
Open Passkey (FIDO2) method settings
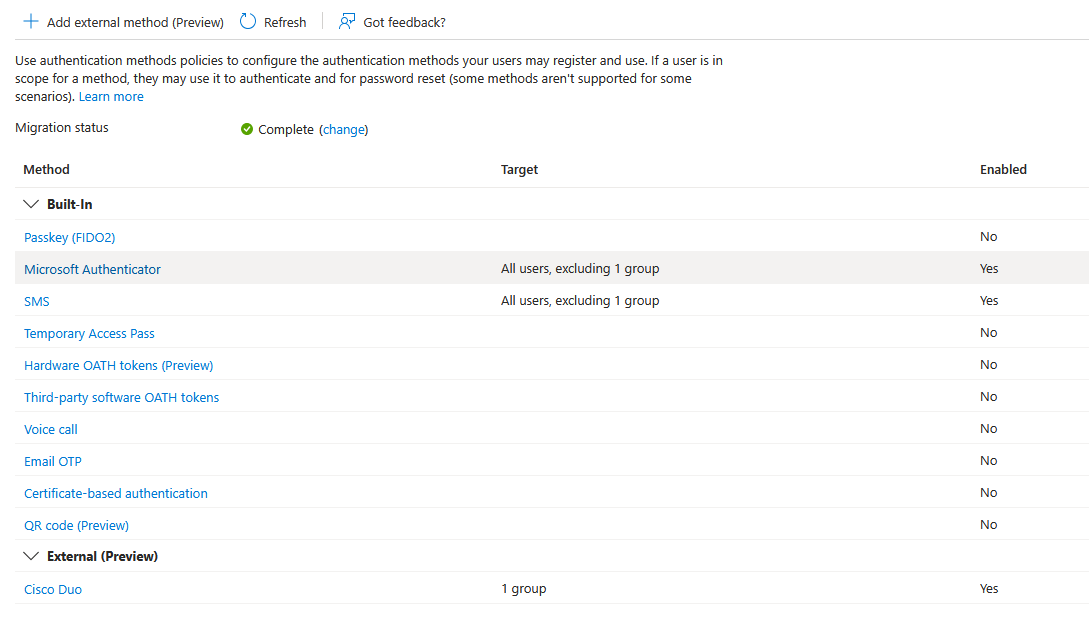click(x=69, y=237)
